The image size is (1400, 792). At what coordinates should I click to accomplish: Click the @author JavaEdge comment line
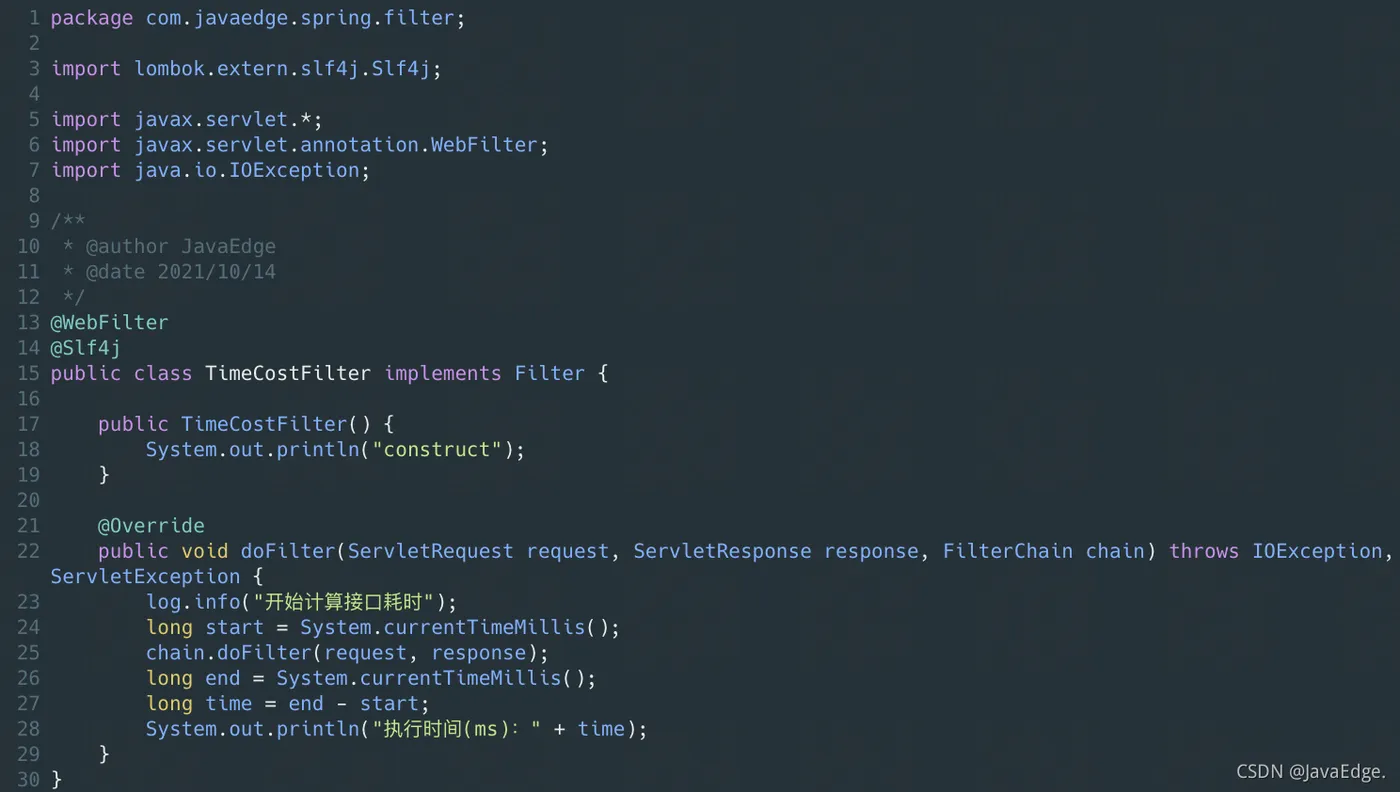[169, 246]
